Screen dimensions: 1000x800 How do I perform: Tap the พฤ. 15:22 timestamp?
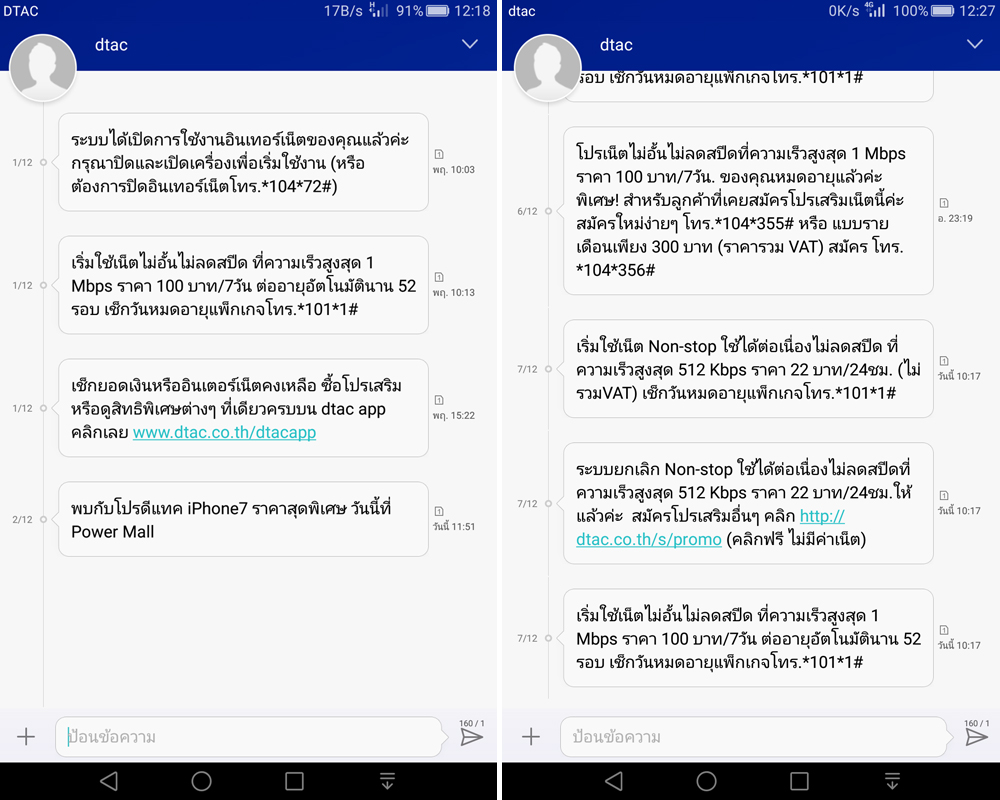coord(453,415)
